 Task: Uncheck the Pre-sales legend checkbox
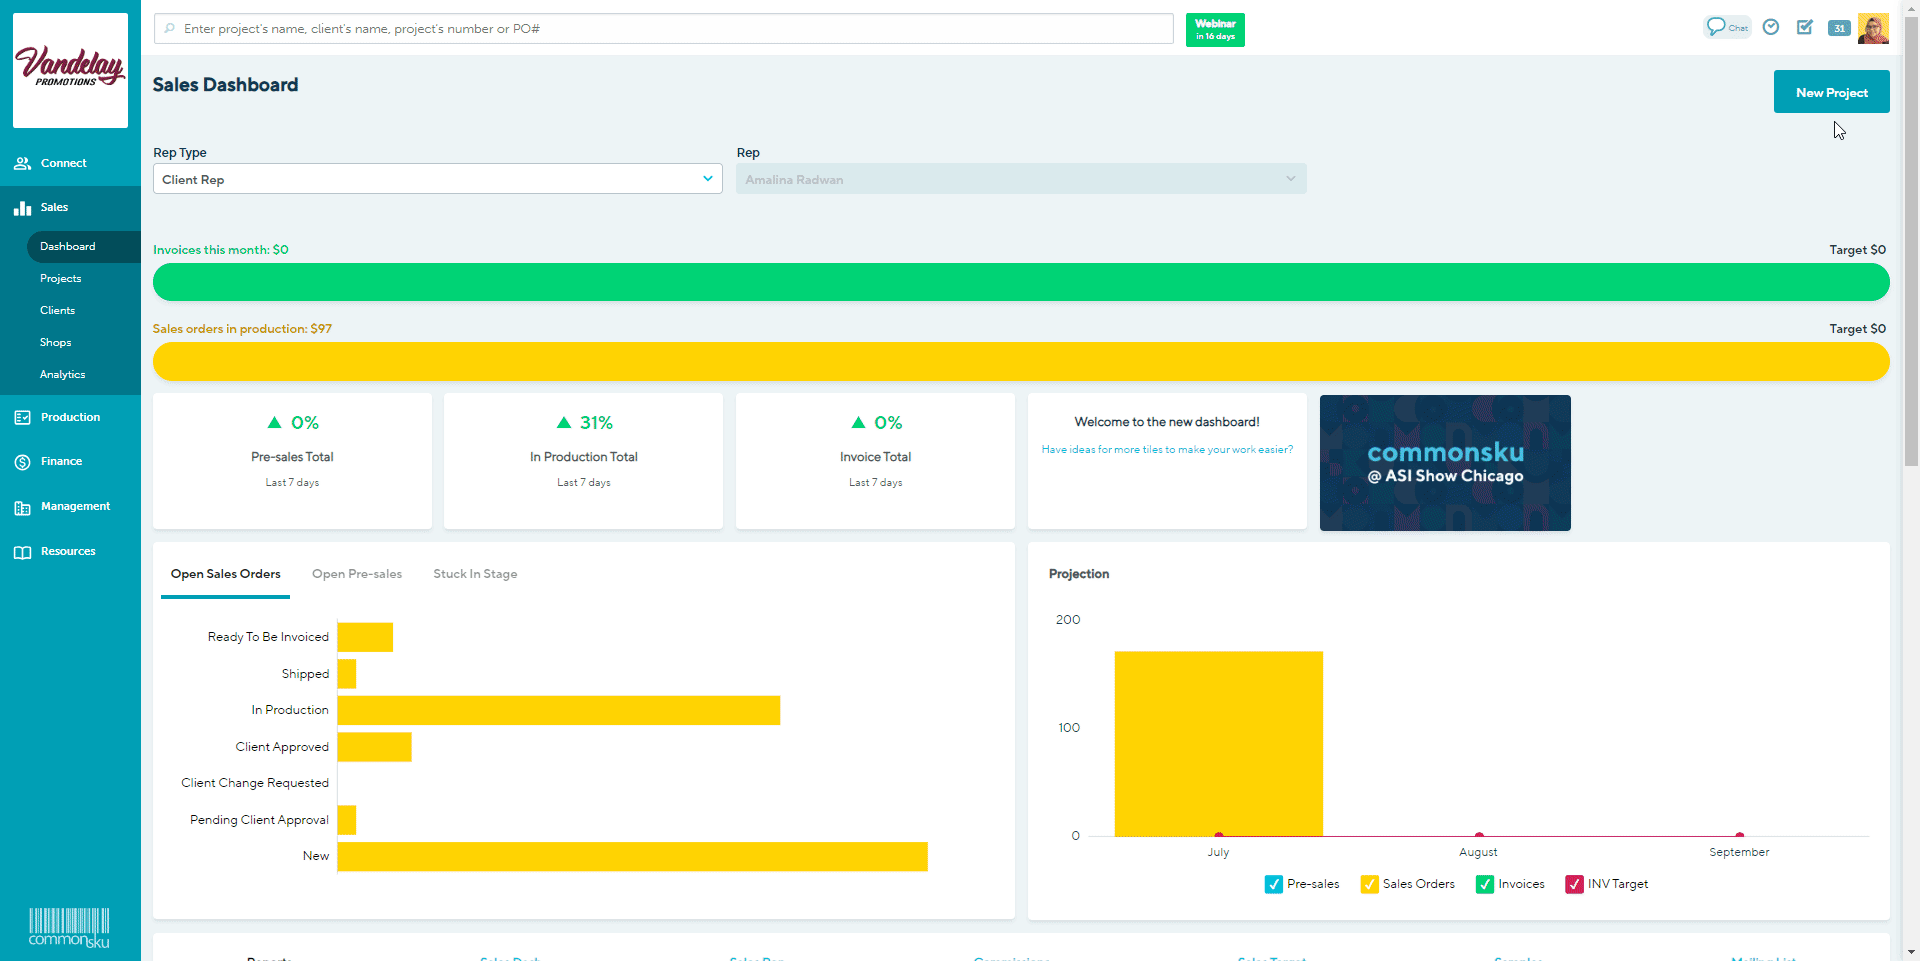tap(1273, 884)
